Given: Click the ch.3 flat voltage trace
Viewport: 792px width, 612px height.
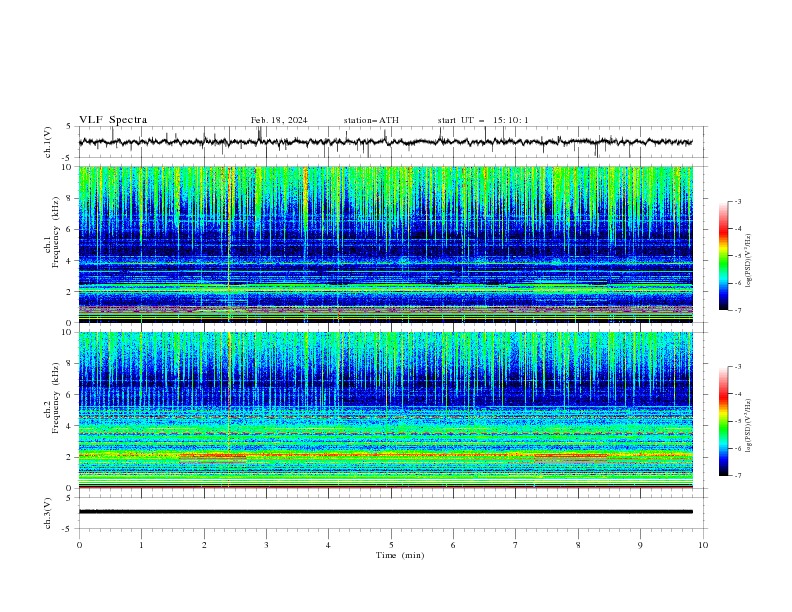Looking at the screenshot, I should pos(385,512).
